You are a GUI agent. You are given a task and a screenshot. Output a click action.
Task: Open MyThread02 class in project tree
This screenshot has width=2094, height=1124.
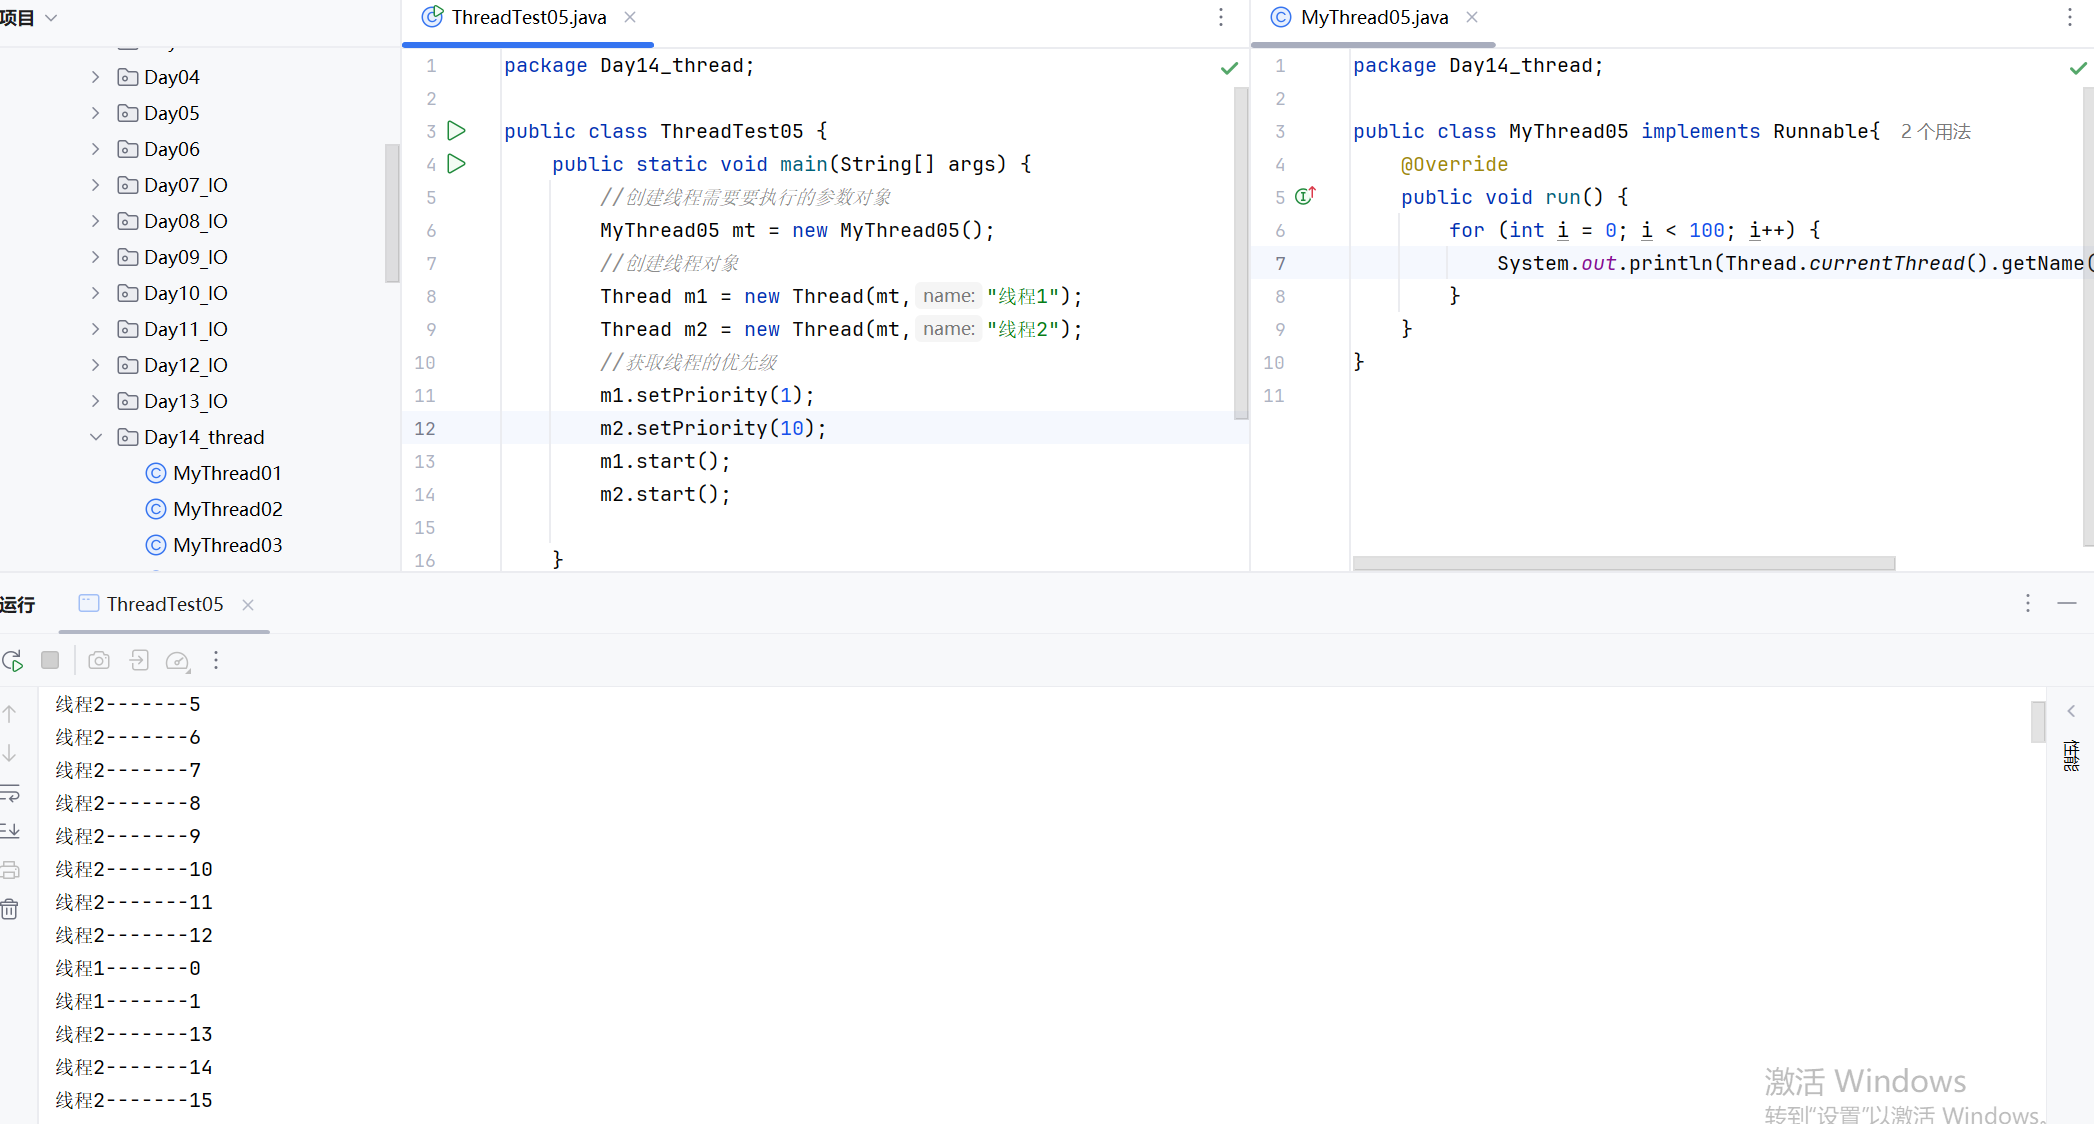tap(227, 509)
